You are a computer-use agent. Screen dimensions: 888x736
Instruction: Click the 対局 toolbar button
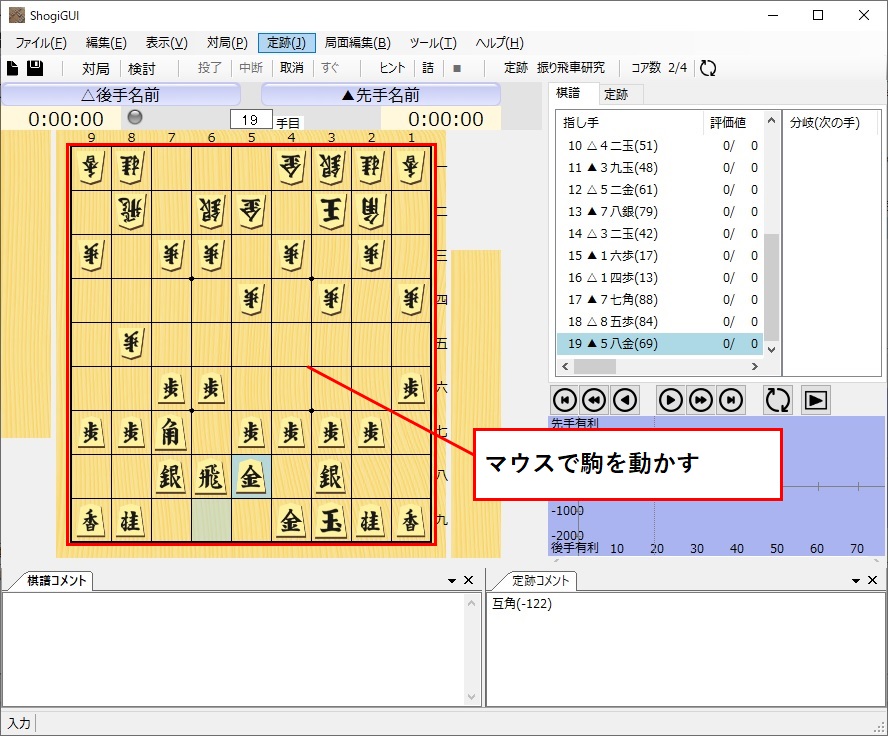pos(96,69)
